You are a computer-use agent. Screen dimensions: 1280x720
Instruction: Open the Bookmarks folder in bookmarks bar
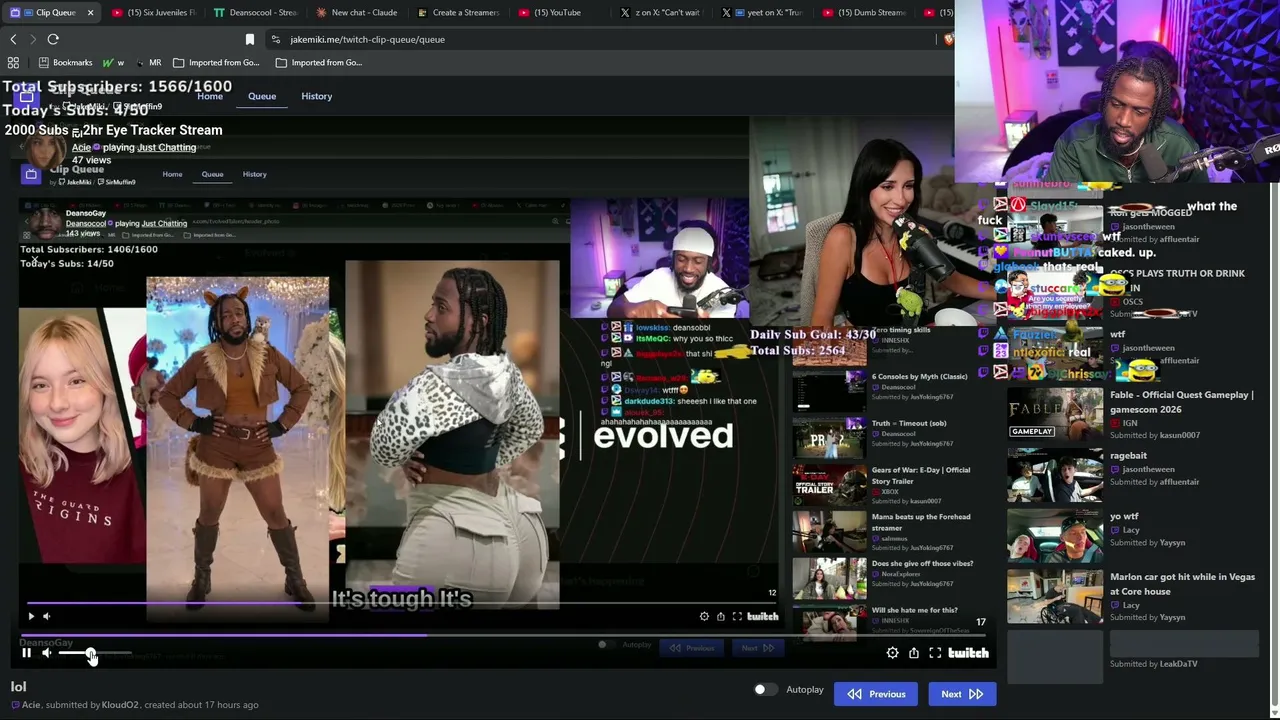coord(65,62)
